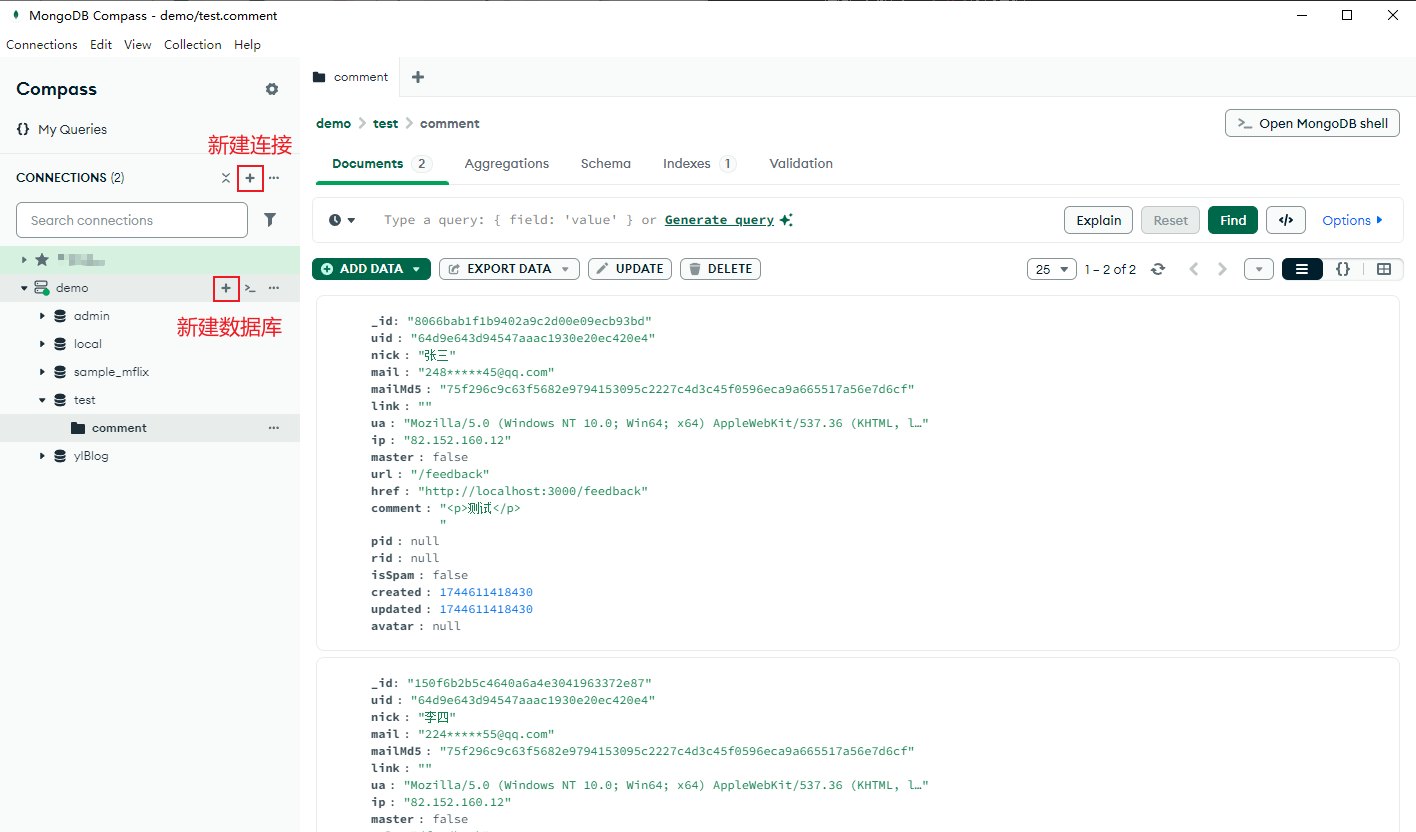The height and width of the screenshot is (832, 1416).
Task: Click the filter connections funnel icon
Action: (270, 220)
